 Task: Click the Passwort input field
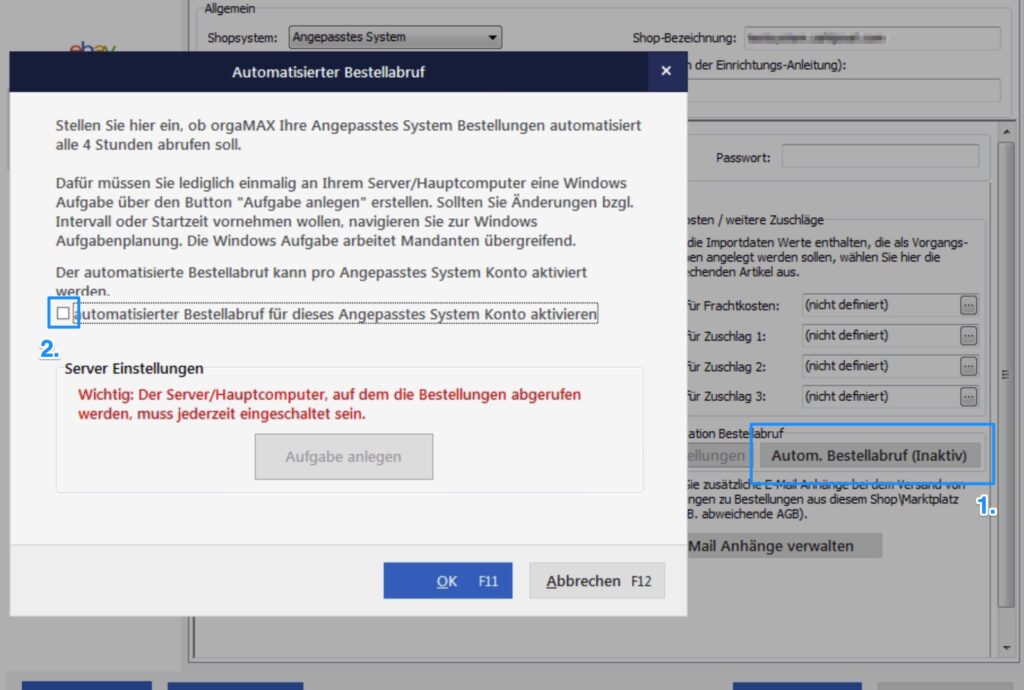point(880,157)
